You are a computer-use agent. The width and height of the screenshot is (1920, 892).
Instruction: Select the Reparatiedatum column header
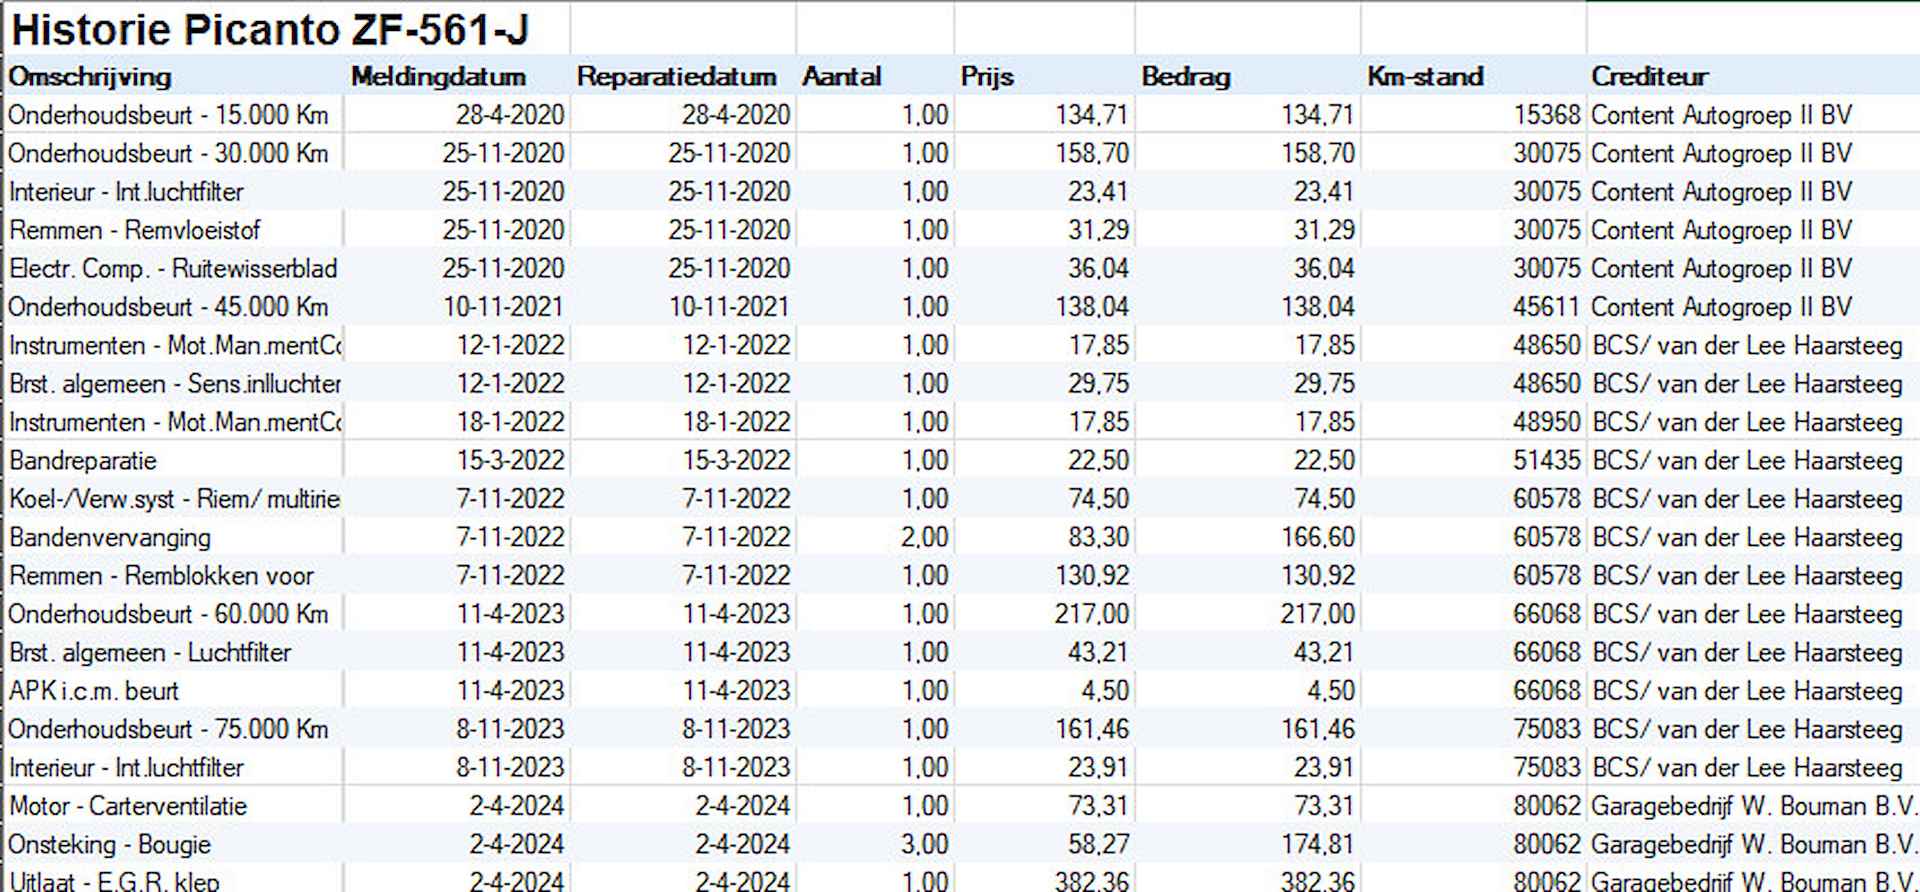(676, 76)
